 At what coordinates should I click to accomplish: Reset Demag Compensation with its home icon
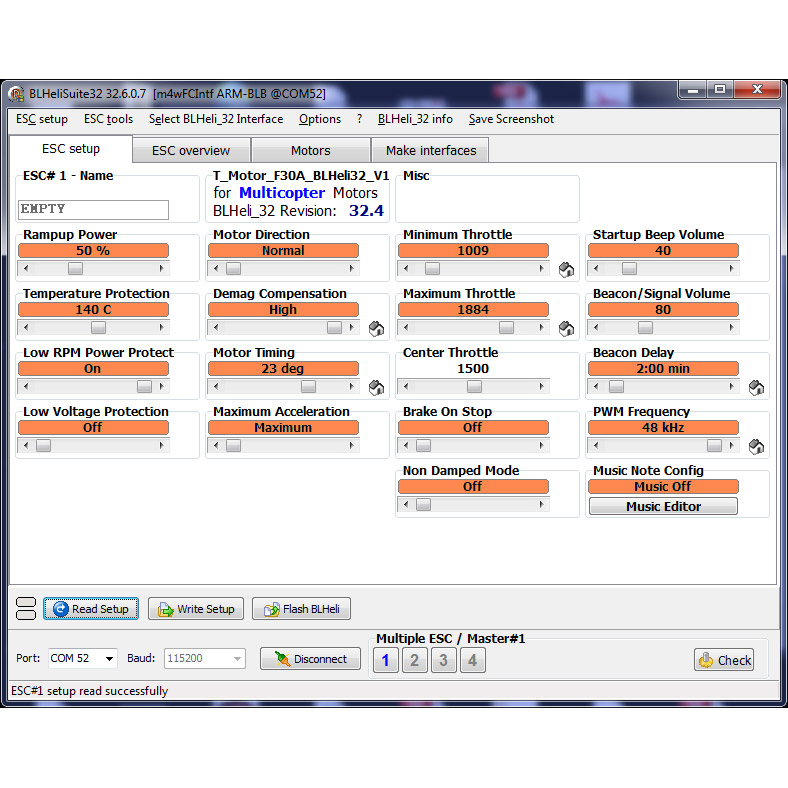click(376, 329)
